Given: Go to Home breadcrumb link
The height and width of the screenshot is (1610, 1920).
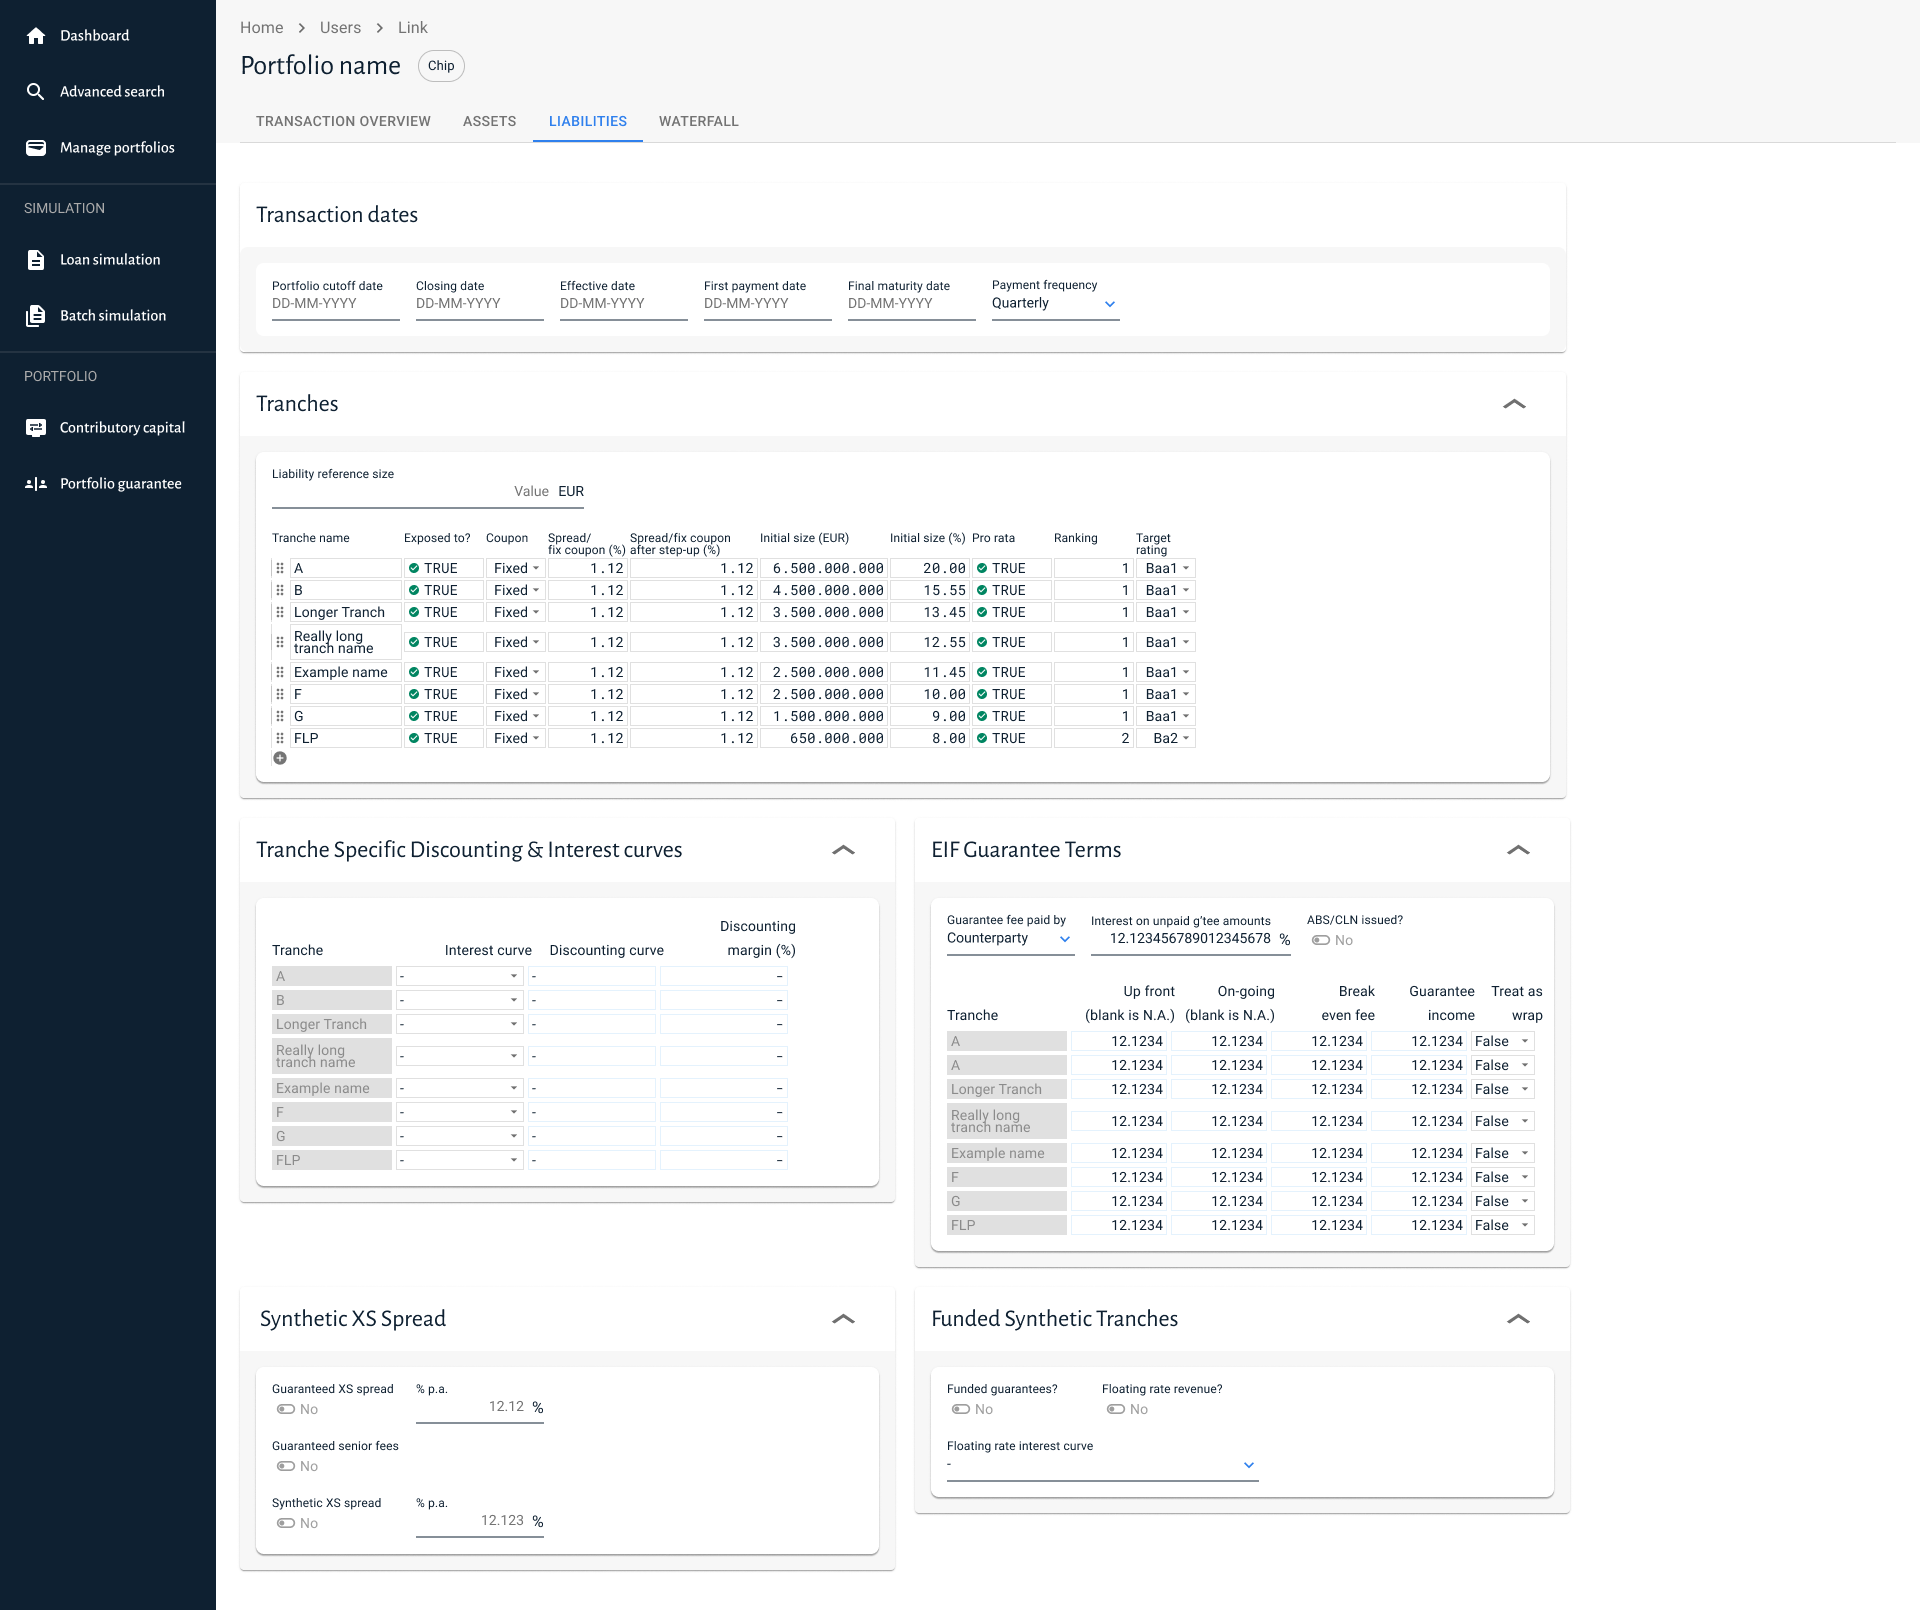Looking at the screenshot, I should click(262, 28).
